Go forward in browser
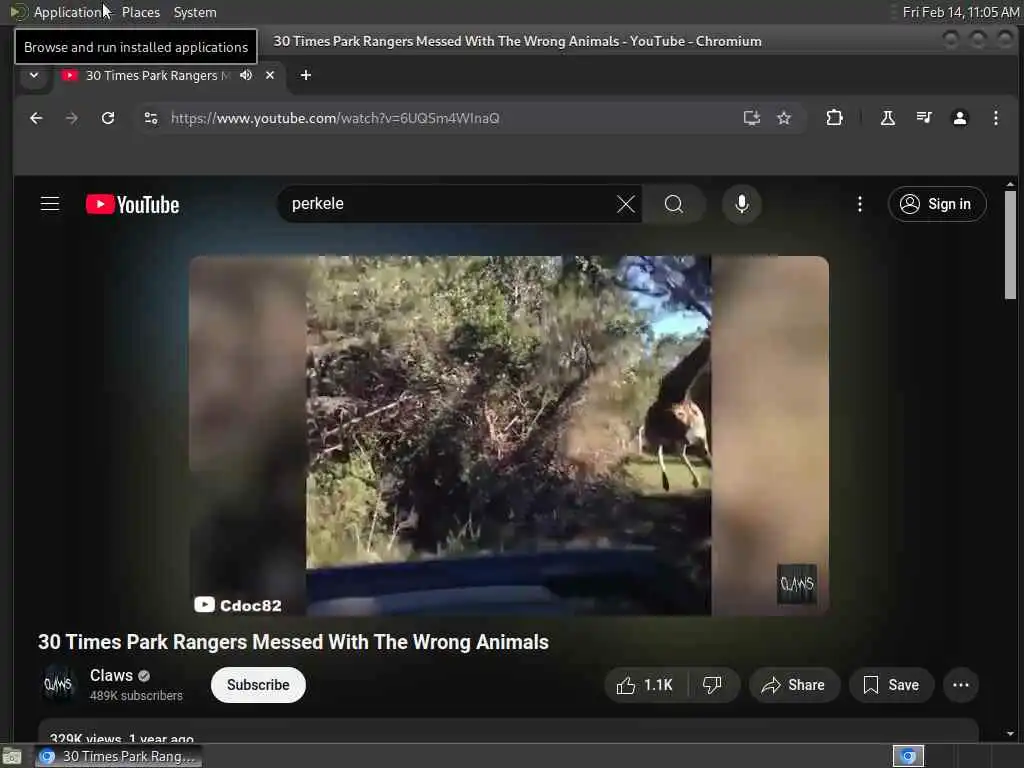Screen dimensions: 1024x768 point(72,118)
